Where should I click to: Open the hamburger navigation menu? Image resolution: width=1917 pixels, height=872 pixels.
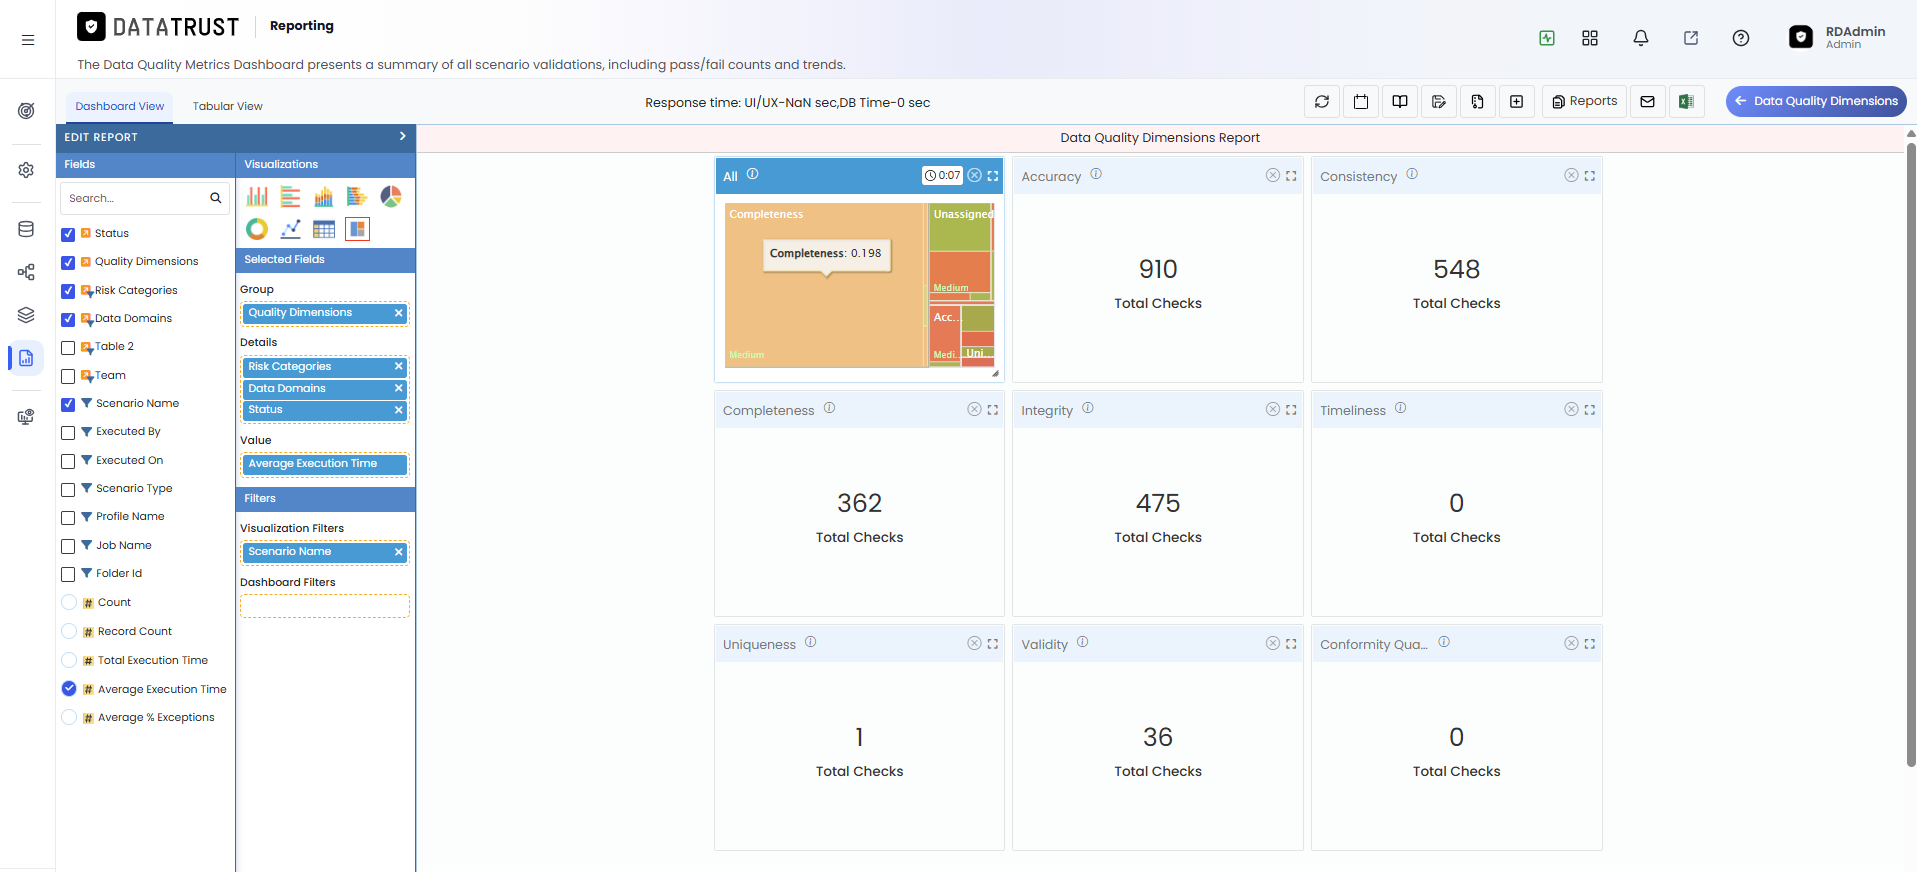tap(28, 40)
